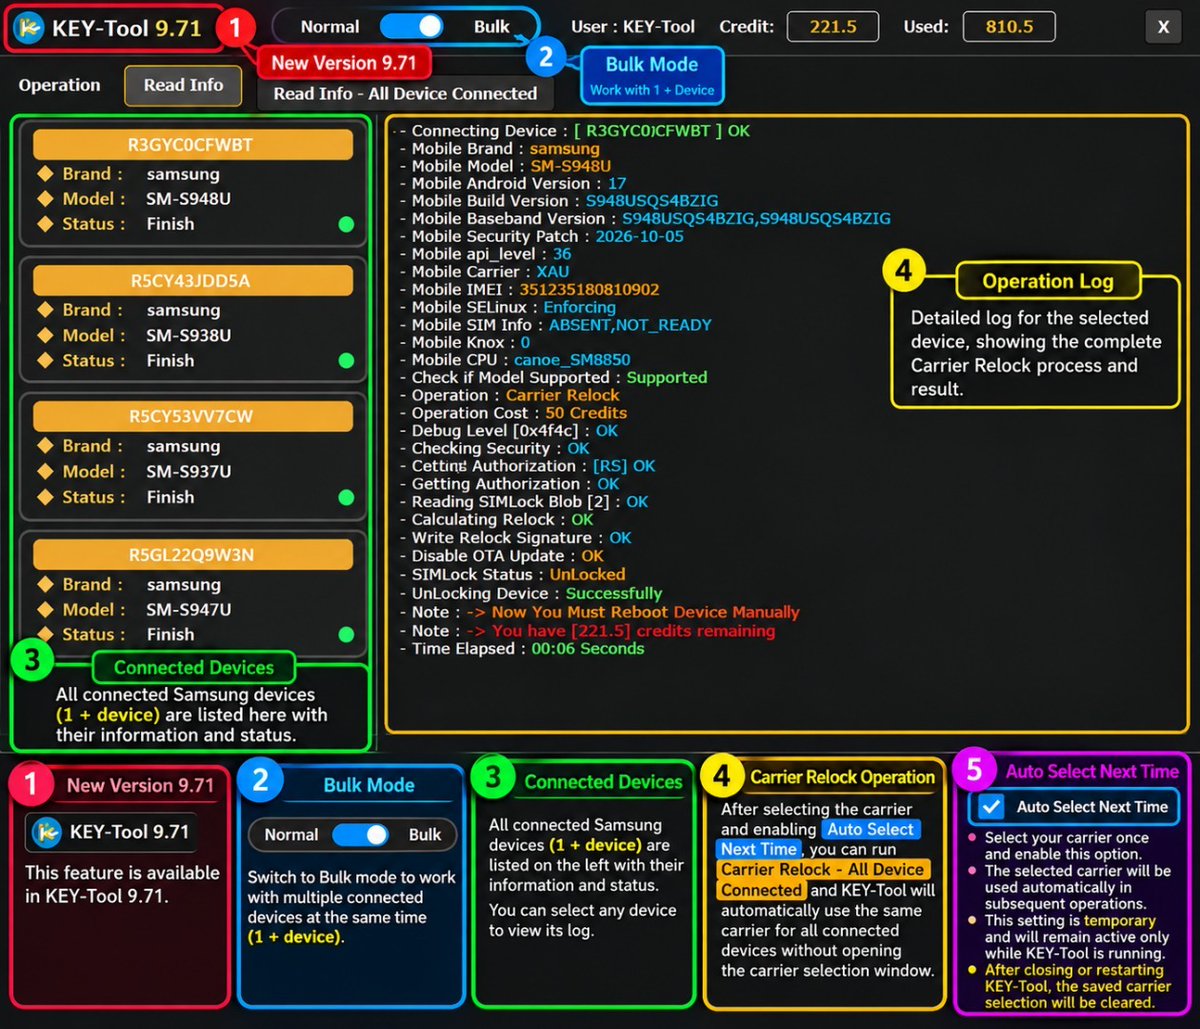The image size is (1200, 1029).
Task: Click the "Model : SM-S938U" row in the device list
Action: coord(135,335)
